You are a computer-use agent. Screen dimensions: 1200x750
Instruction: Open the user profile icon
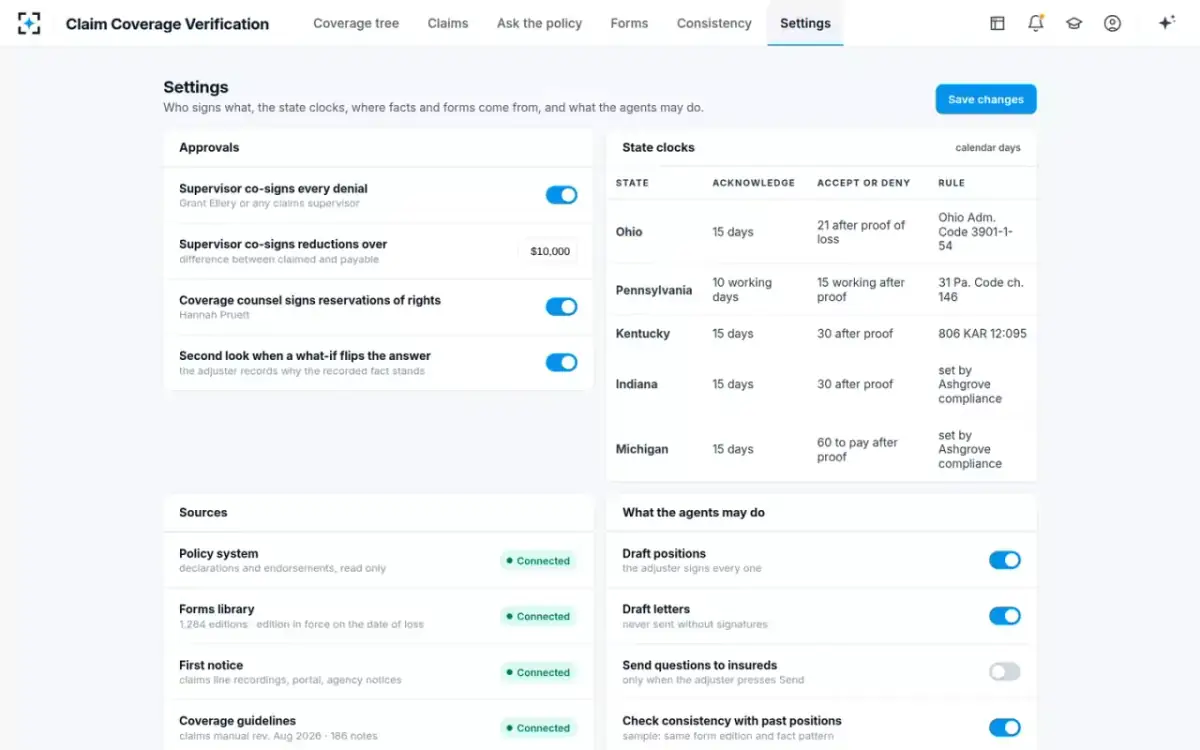1112,23
